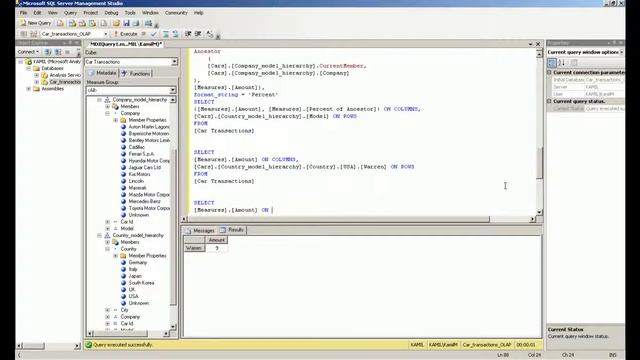640x360 pixels.
Task: Click the Parse checkmark icon
Action: click(153, 34)
